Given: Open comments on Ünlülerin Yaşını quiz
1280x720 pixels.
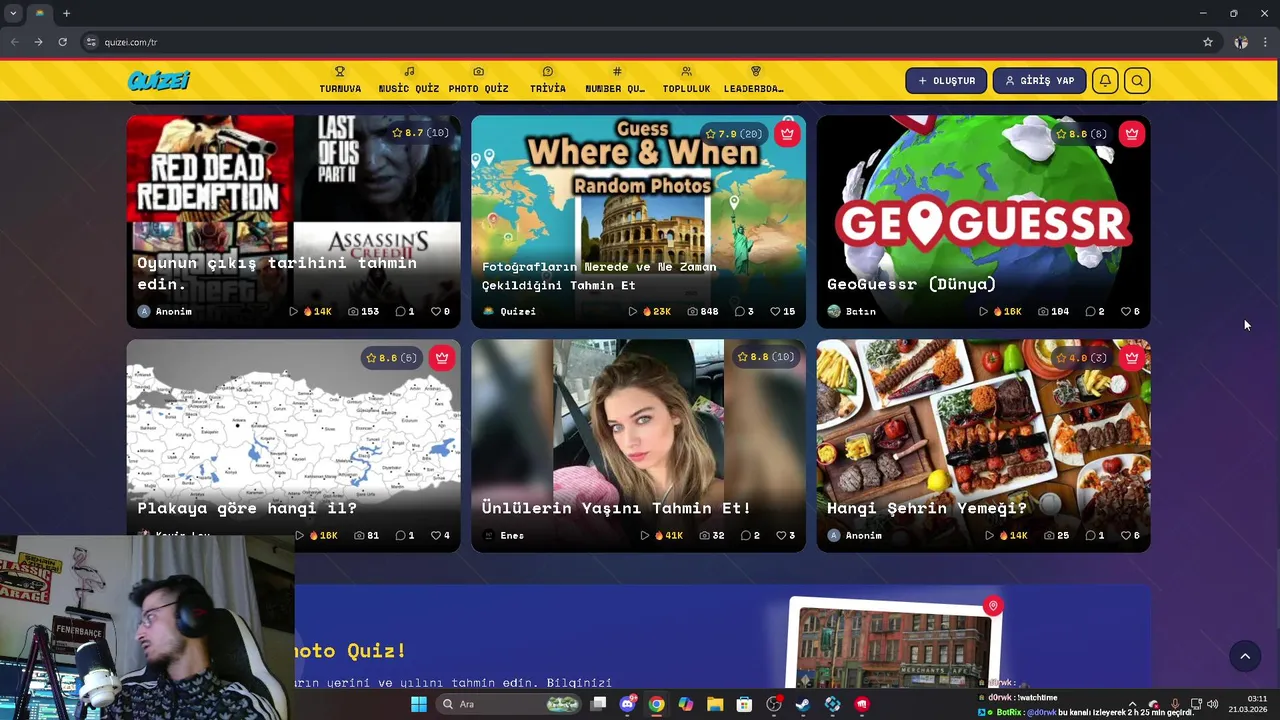Looking at the screenshot, I should [750, 535].
